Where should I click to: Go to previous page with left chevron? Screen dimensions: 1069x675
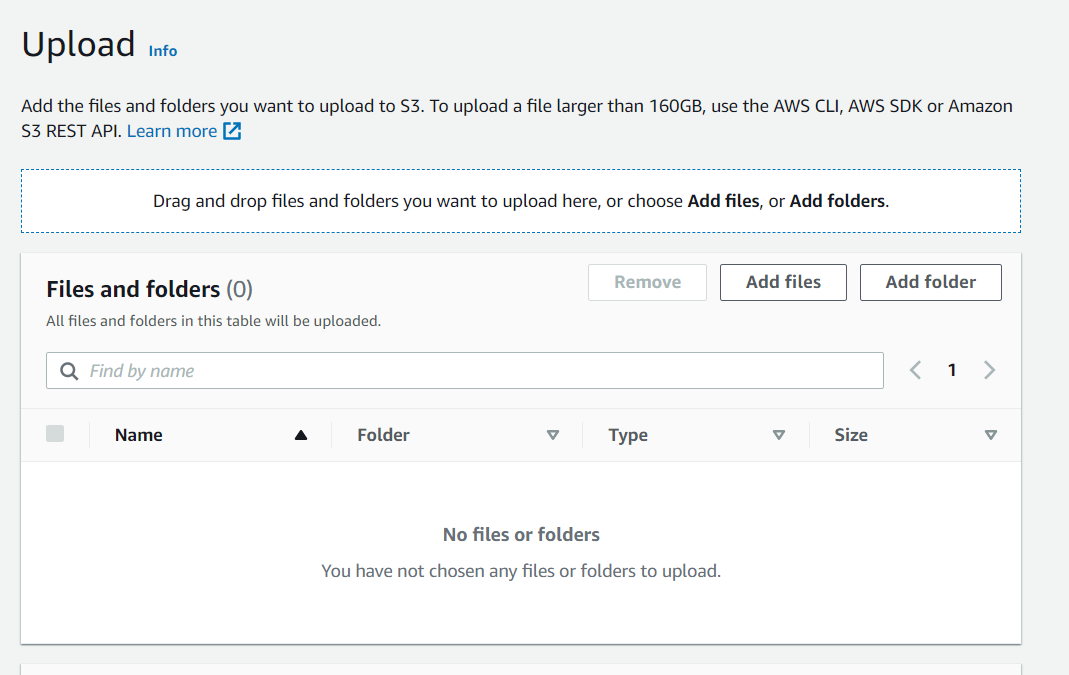(916, 370)
